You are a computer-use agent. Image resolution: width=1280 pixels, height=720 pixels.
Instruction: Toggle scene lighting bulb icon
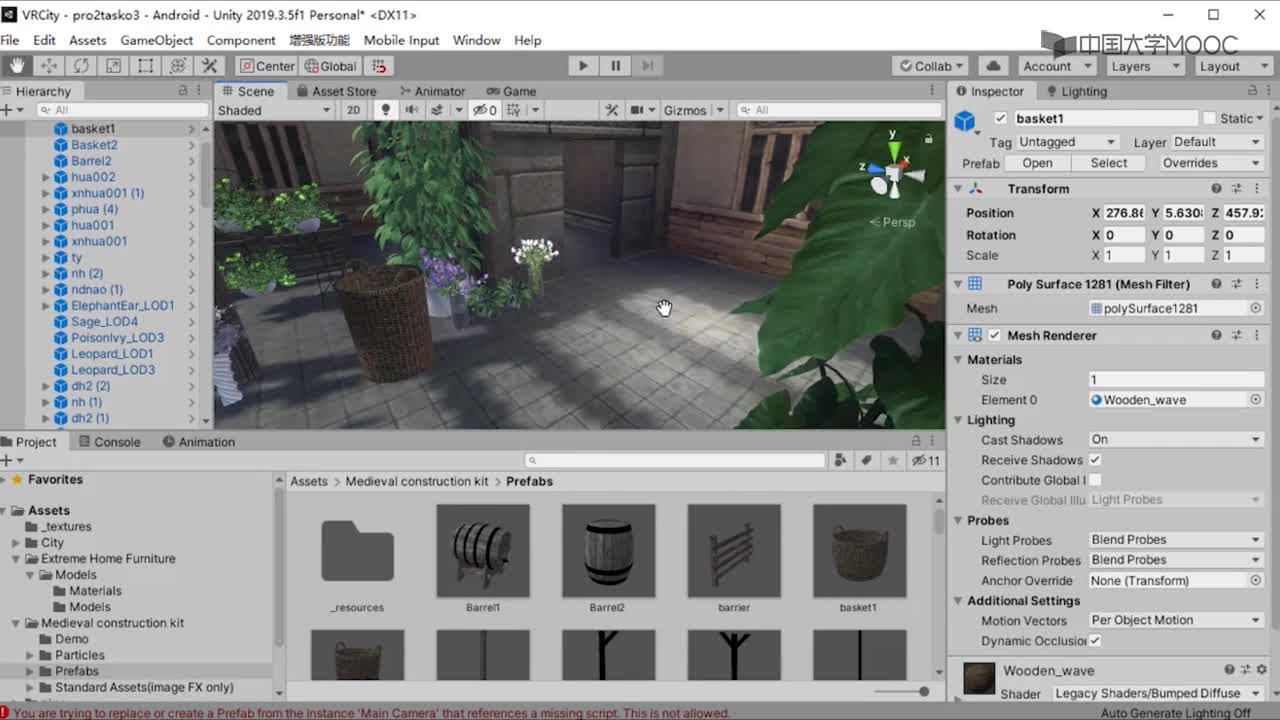click(385, 110)
